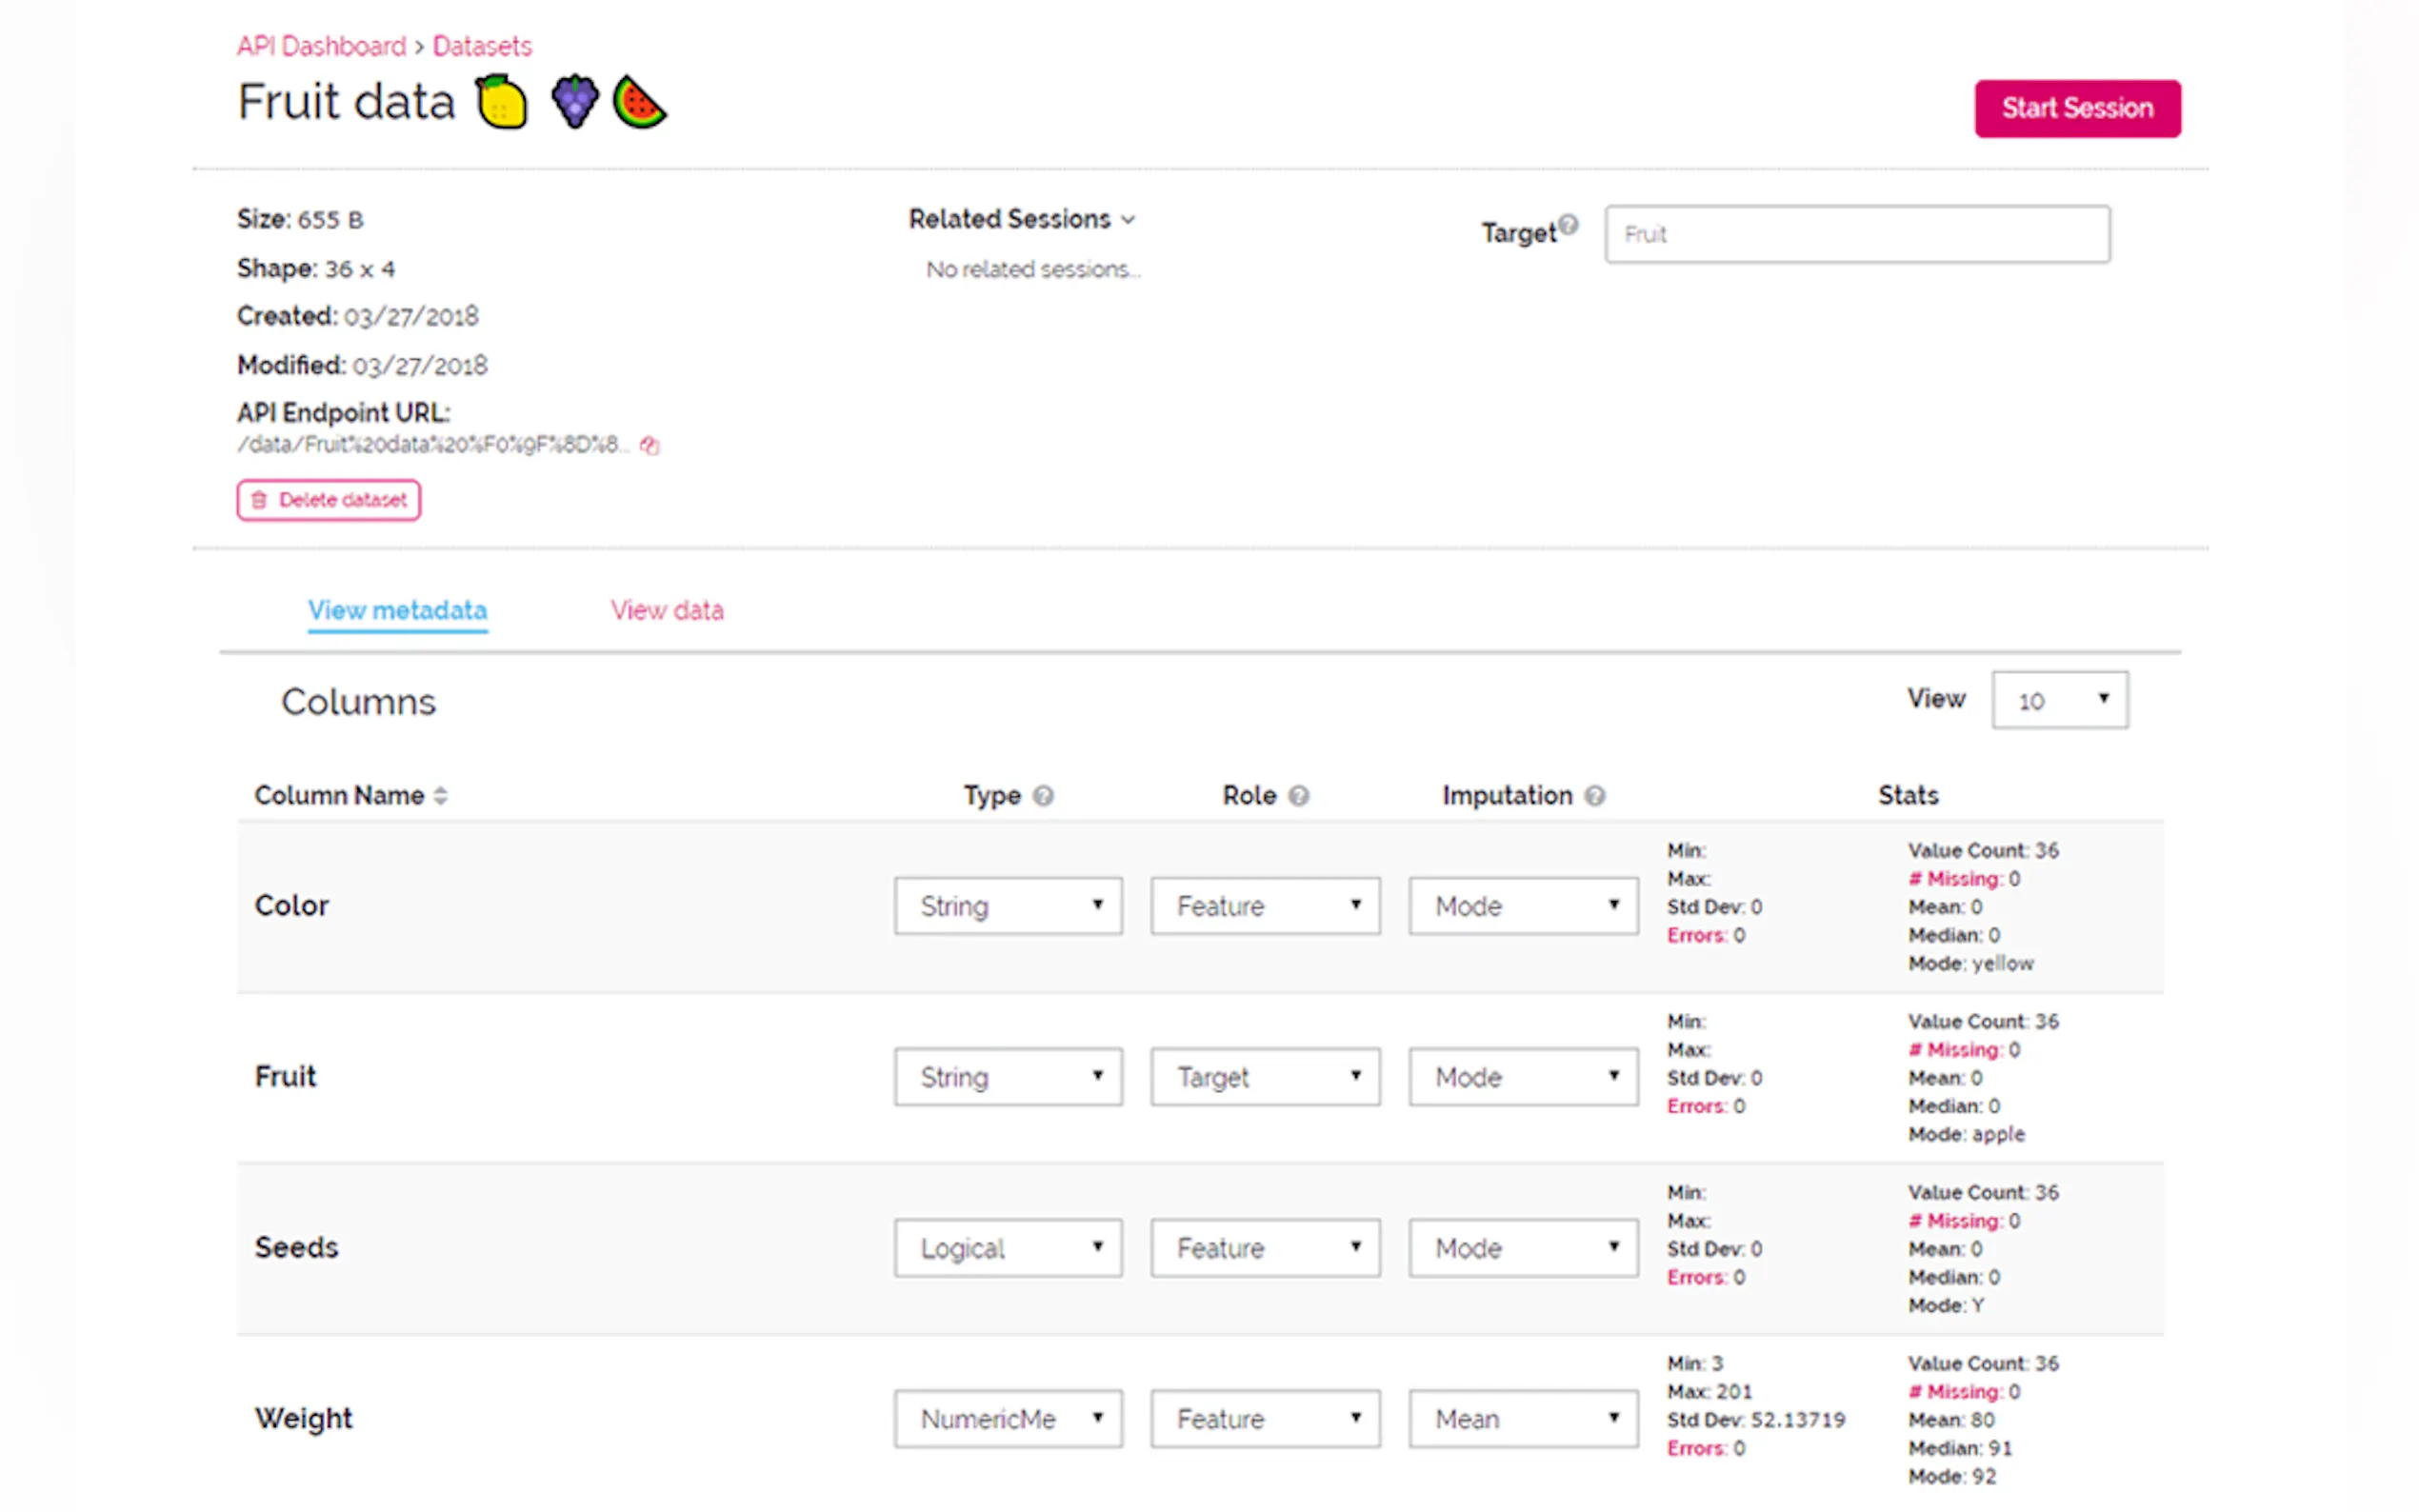This screenshot has height=1512, width=2419.
Task: Click into the Target input field
Action: click(1857, 234)
